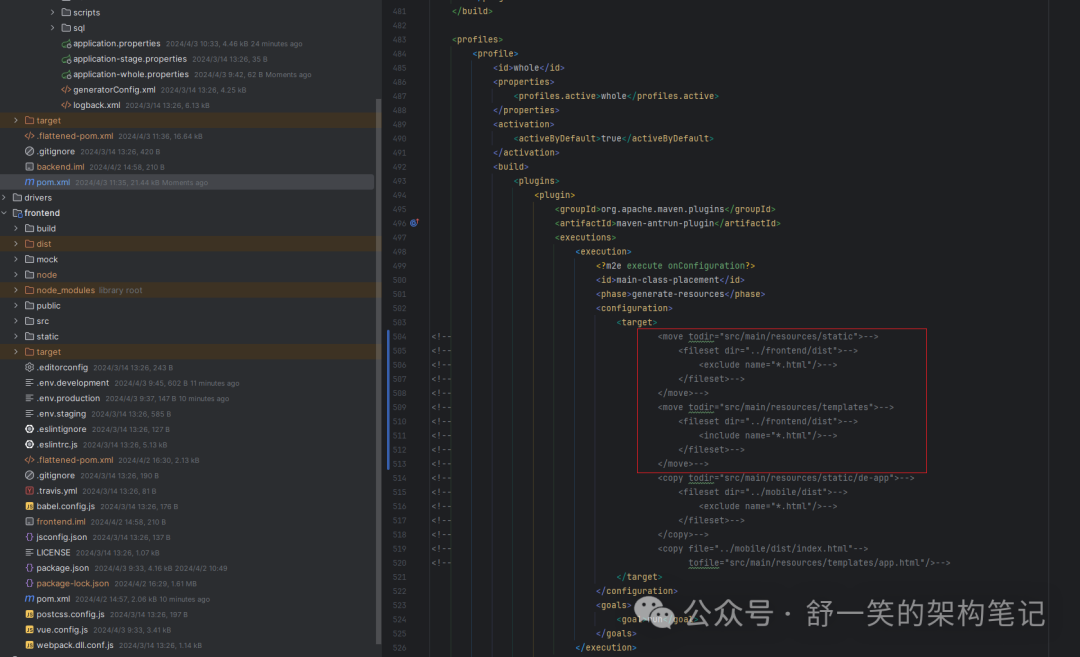Expand the dist folder in frontend
This screenshot has width=1080, height=657.
tap(16, 244)
